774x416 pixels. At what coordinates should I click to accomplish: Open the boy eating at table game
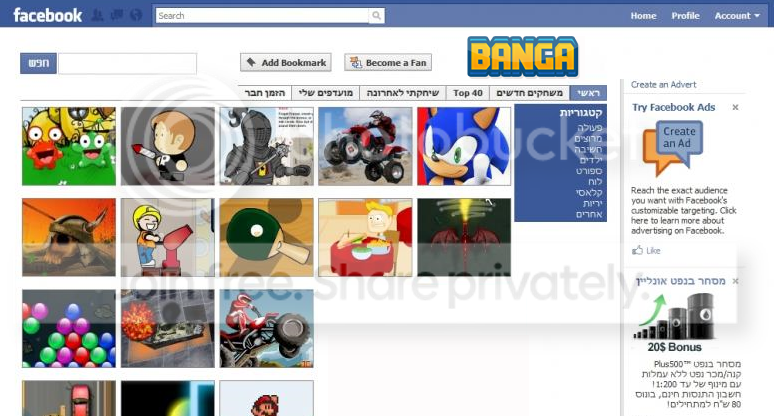click(365, 237)
